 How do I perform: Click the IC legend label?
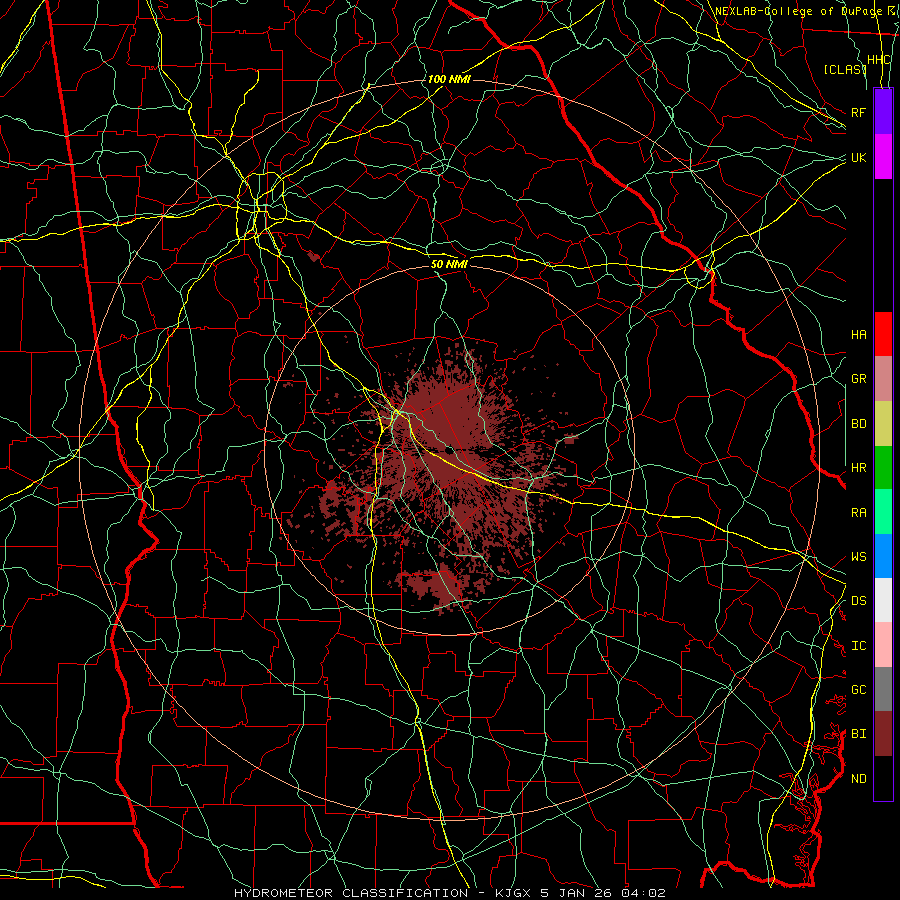point(858,646)
